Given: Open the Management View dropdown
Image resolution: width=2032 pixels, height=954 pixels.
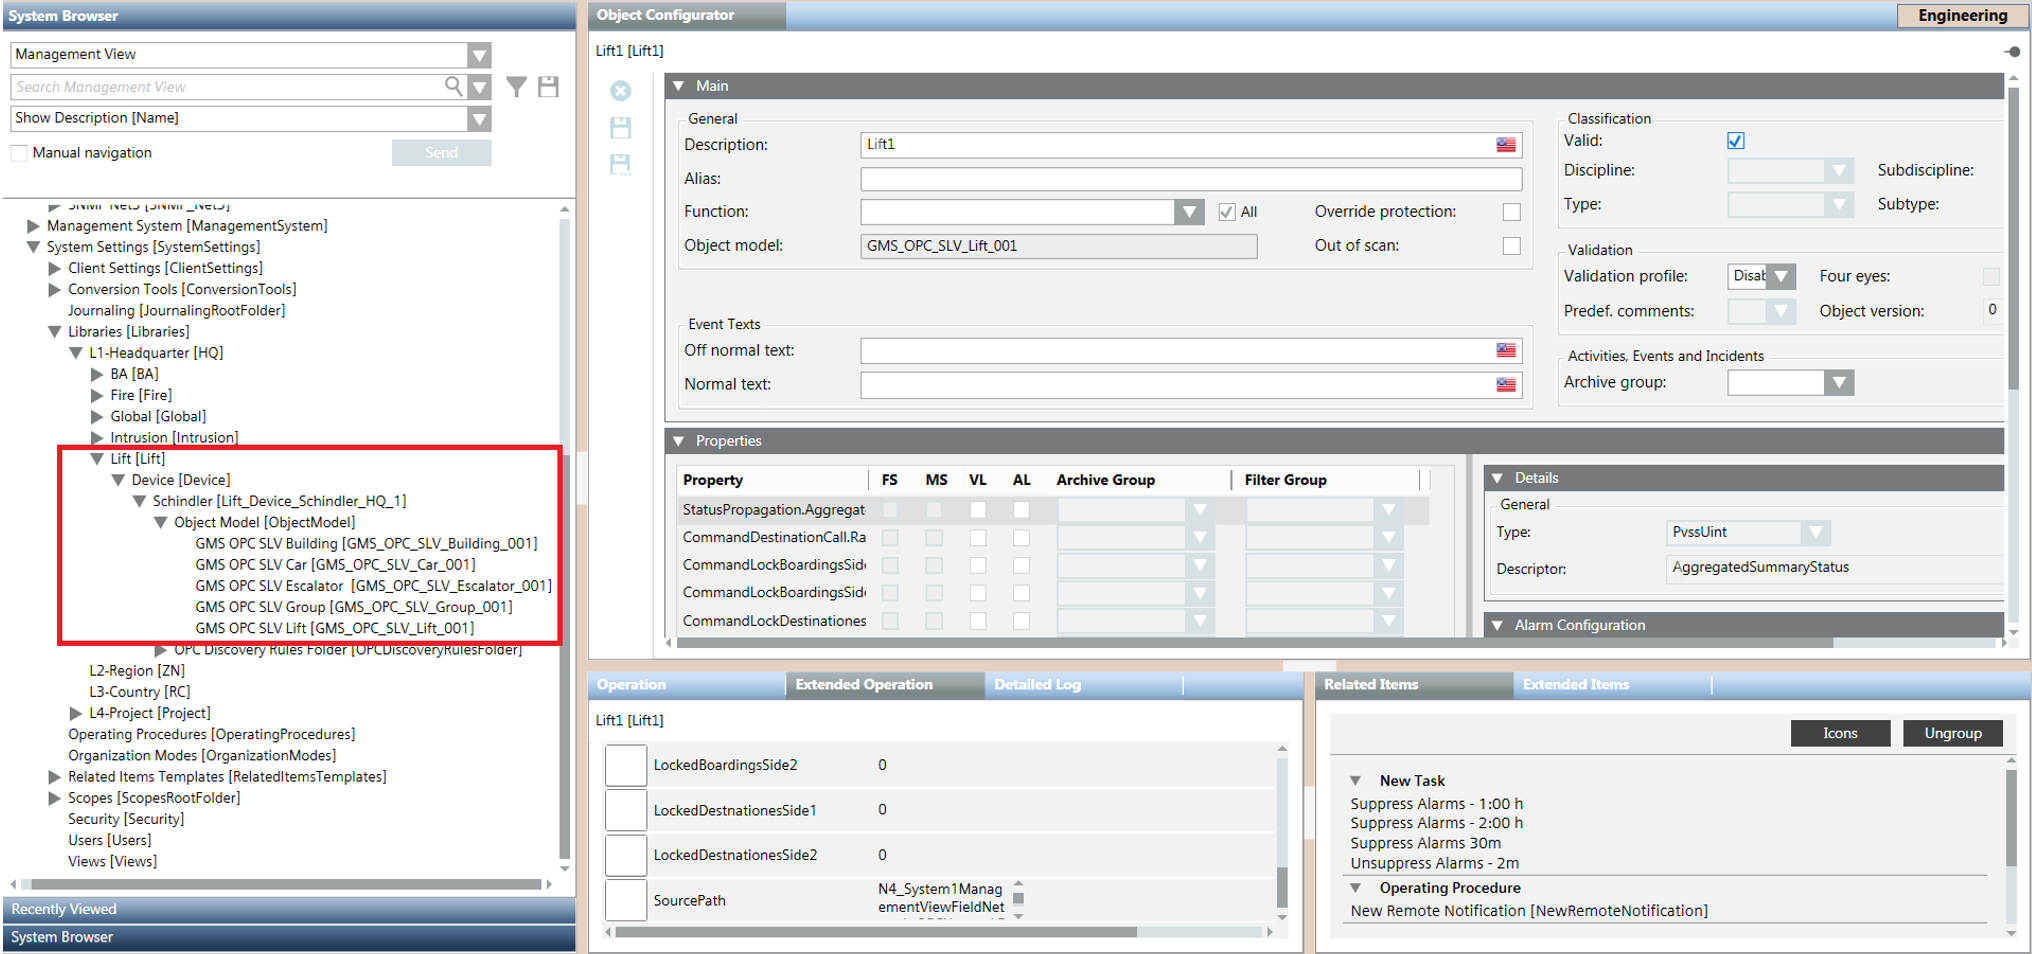Looking at the screenshot, I should 478,55.
